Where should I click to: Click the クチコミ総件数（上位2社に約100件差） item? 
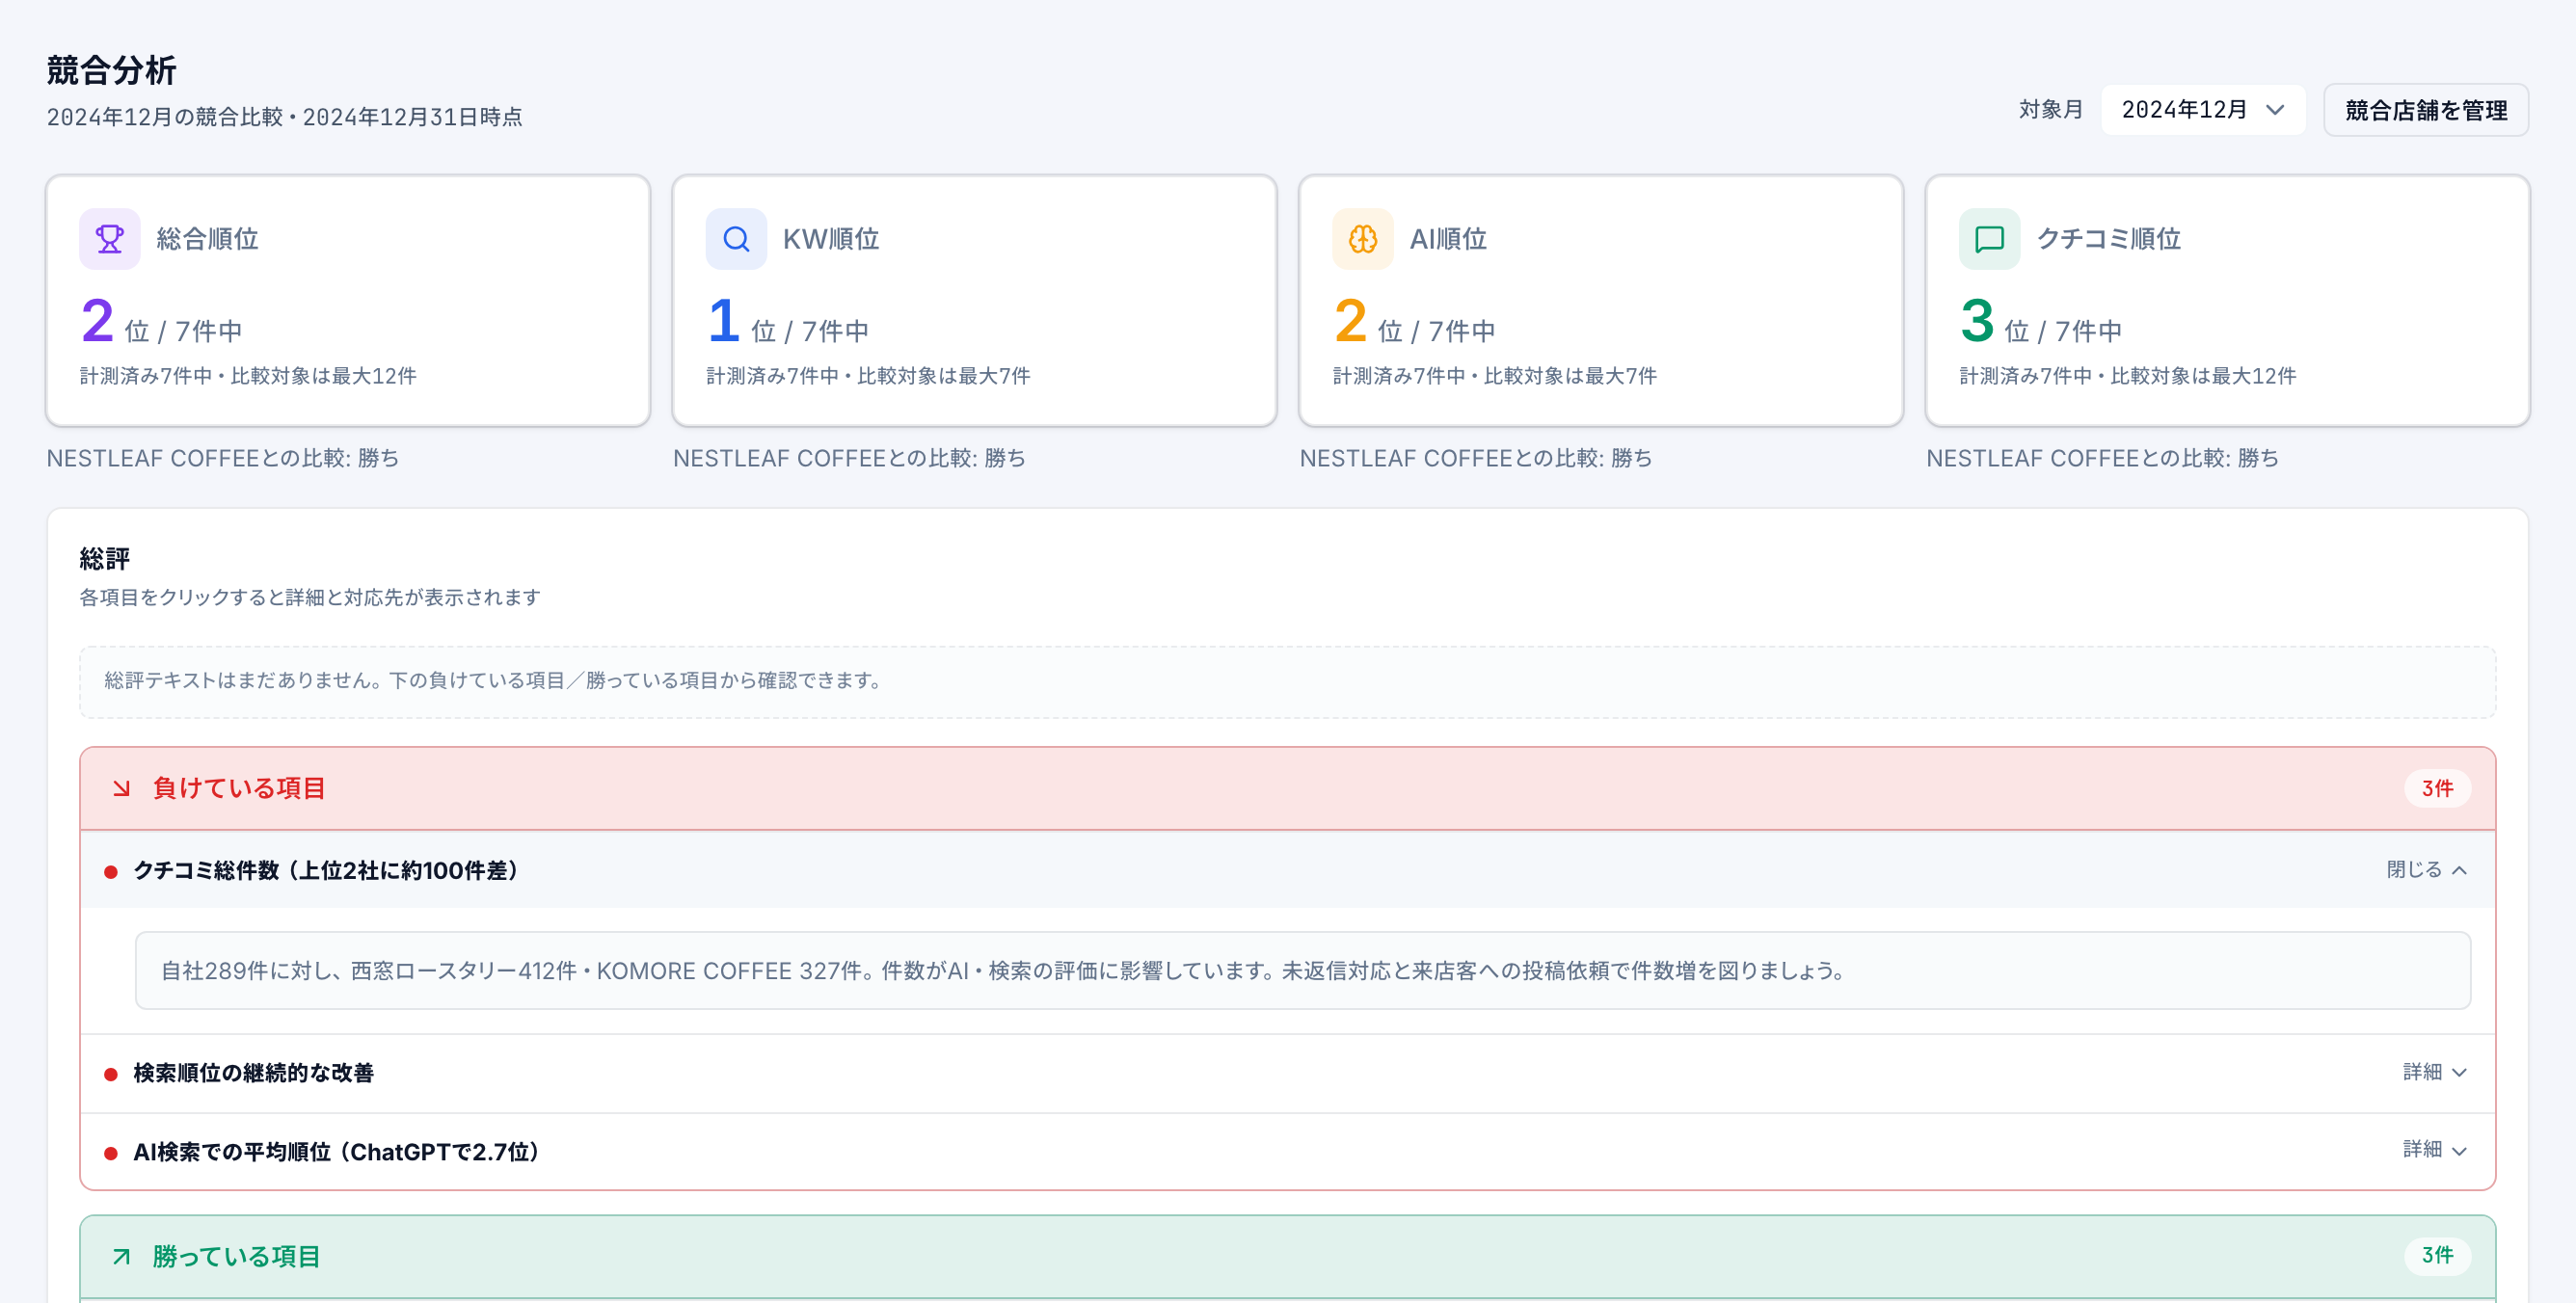[x=1288, y=870]
